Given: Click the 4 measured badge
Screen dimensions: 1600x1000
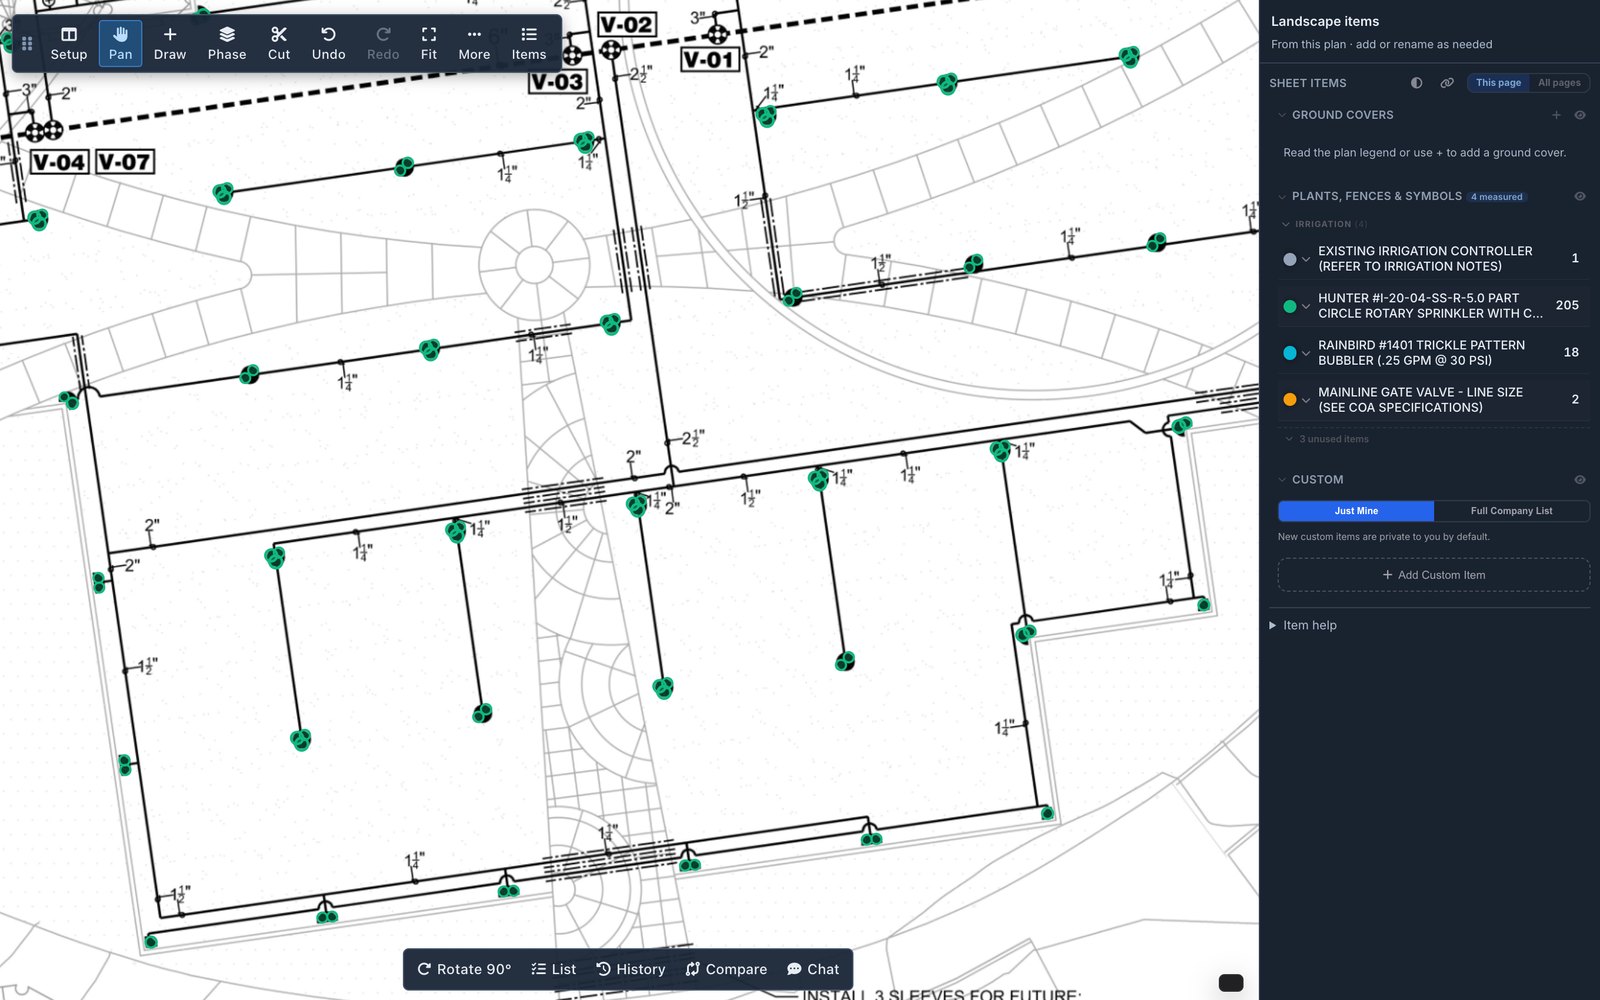Looking at the screenshot, I should 1497,197.
